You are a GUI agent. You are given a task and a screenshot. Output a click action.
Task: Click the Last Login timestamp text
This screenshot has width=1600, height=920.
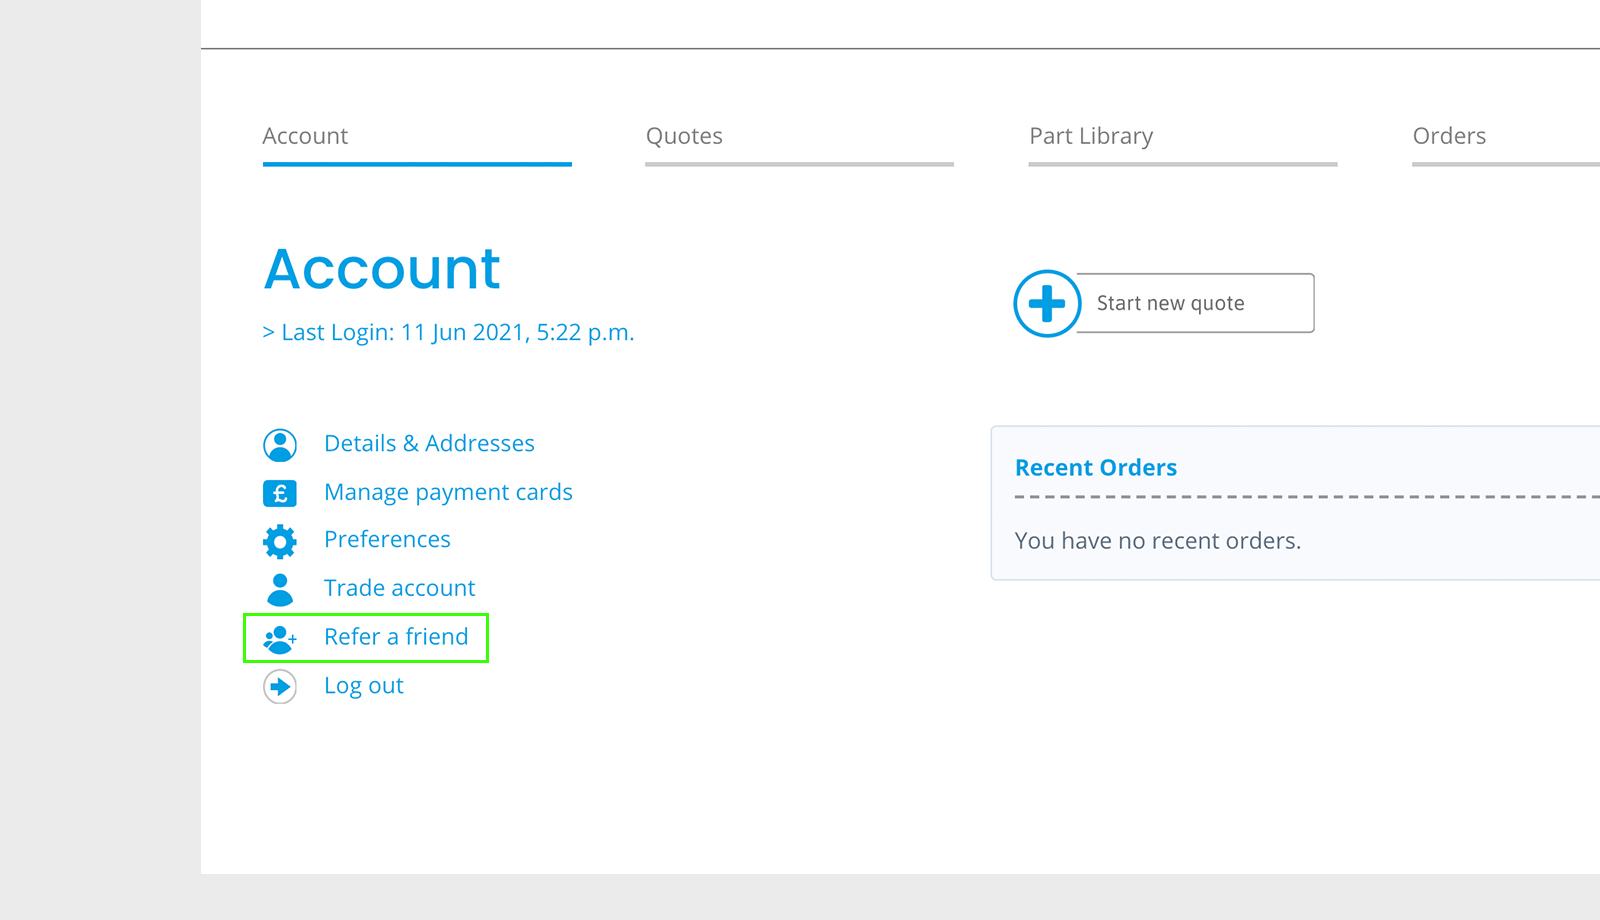[x=448, y=332]
